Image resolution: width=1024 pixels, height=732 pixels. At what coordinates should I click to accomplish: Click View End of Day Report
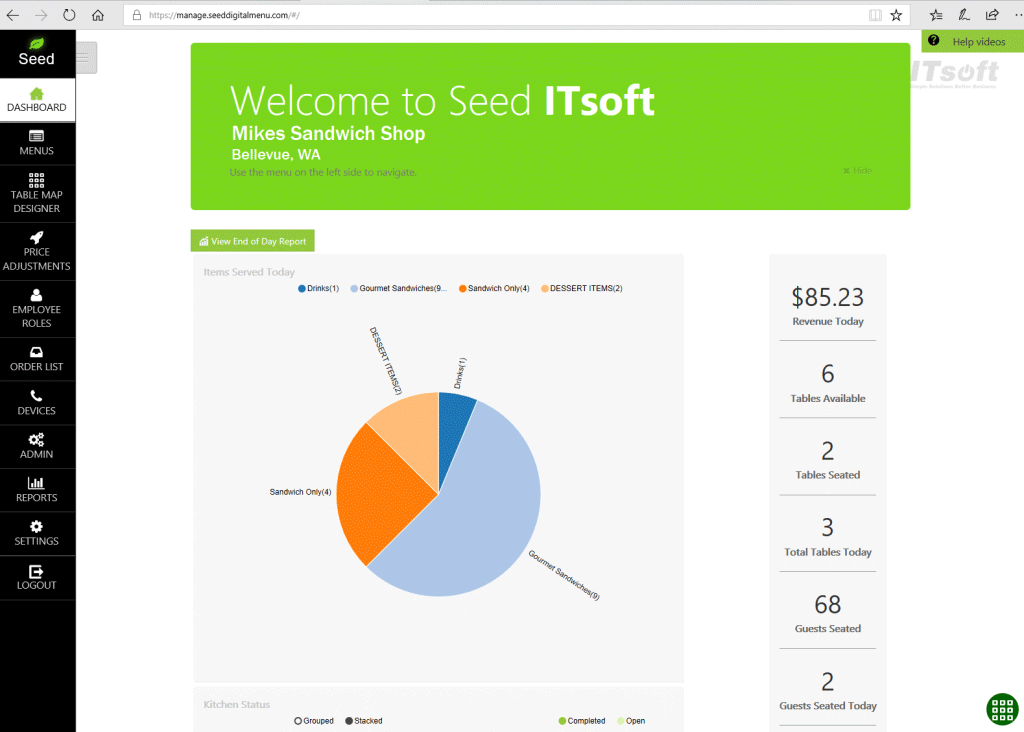click(x=253, y=241)
